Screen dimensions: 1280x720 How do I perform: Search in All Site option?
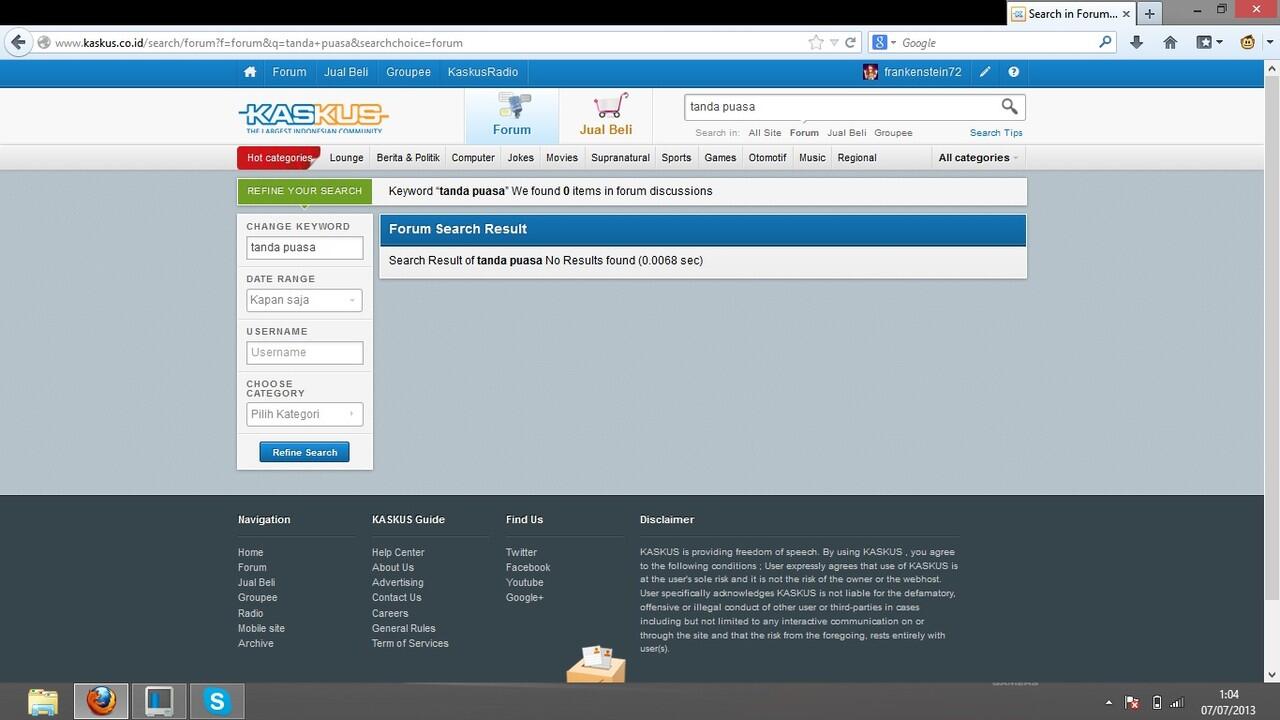[x=765, y=132]
